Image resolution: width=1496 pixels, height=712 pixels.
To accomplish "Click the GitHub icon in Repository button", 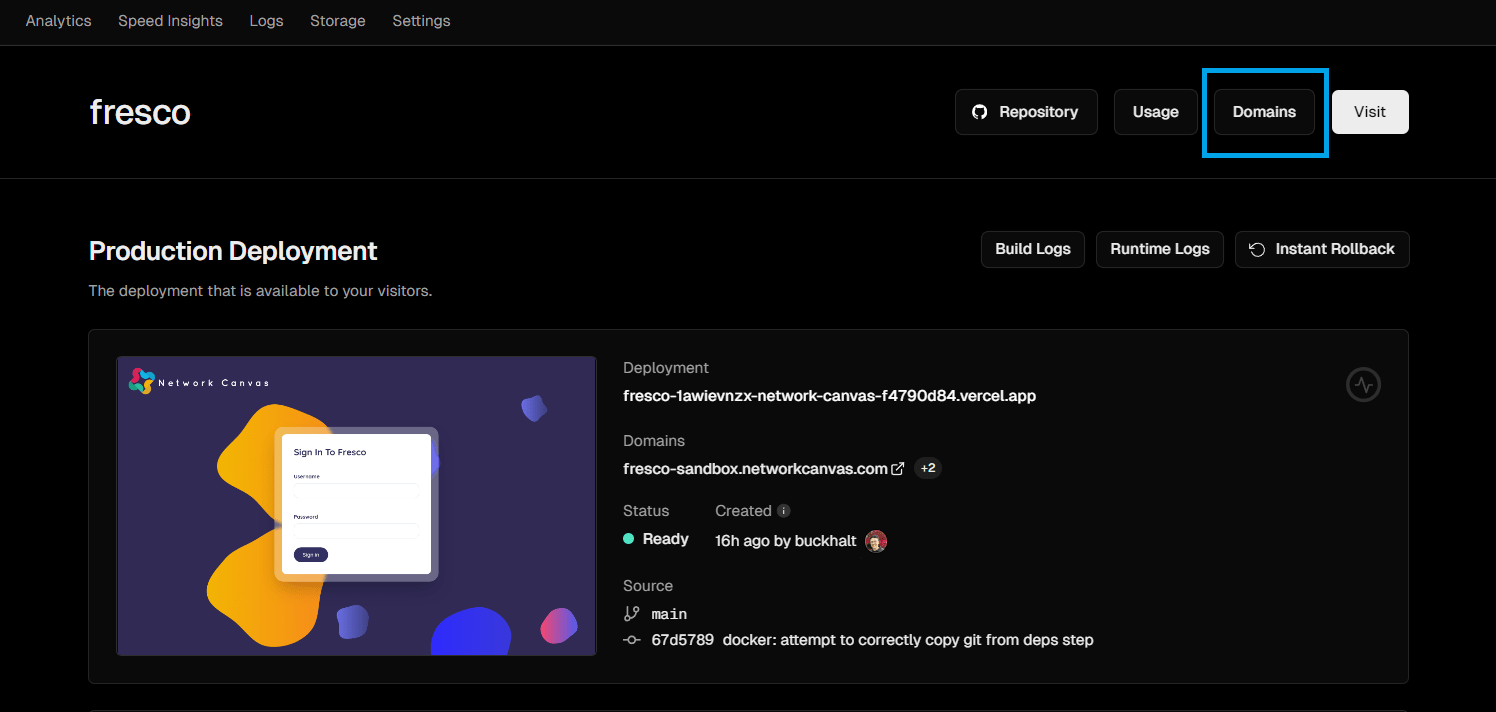I will coord(980,112).
